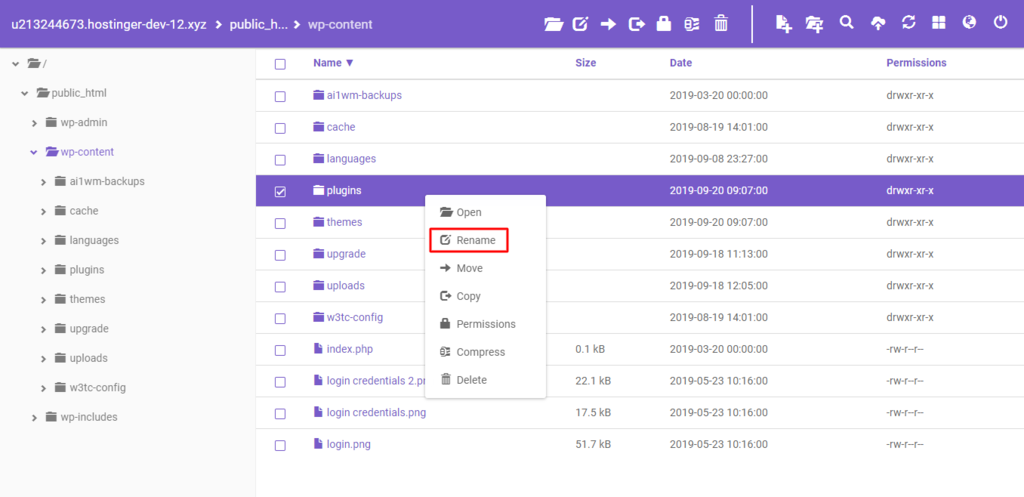This screenshot has height=497, width=1024.
Task: Click the New File icon in toolbar
Action: [x=784, y=23]
